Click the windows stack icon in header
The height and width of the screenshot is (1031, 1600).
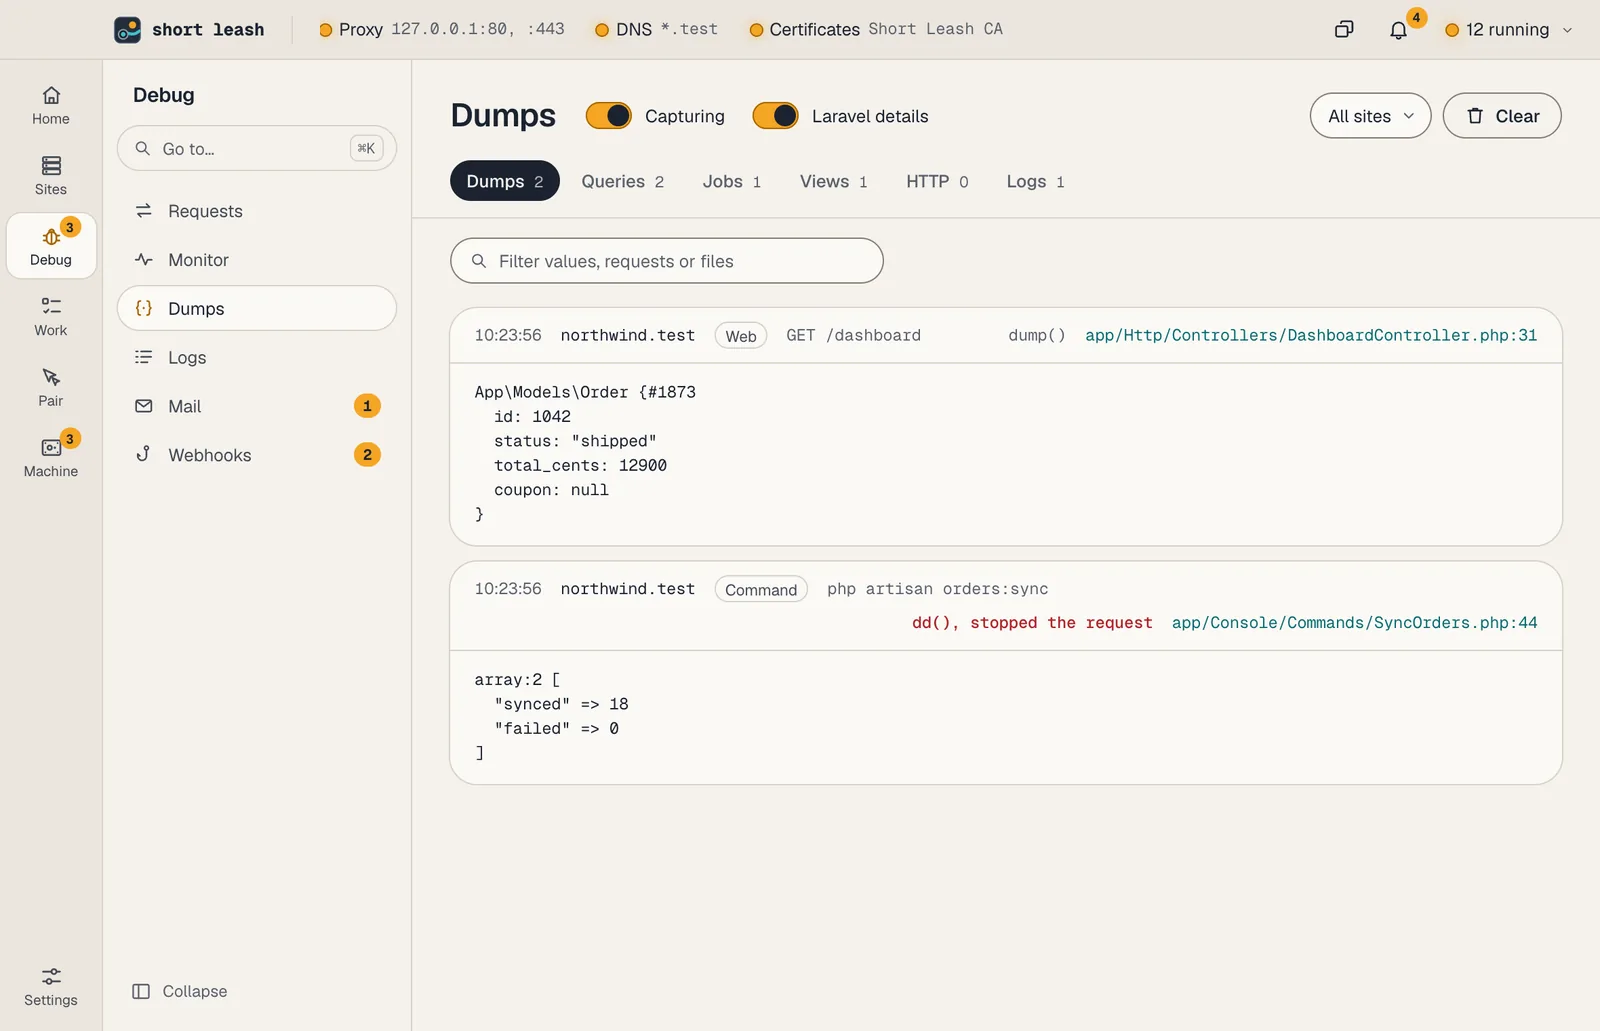pyautogui.click(x=1344, y=30)
